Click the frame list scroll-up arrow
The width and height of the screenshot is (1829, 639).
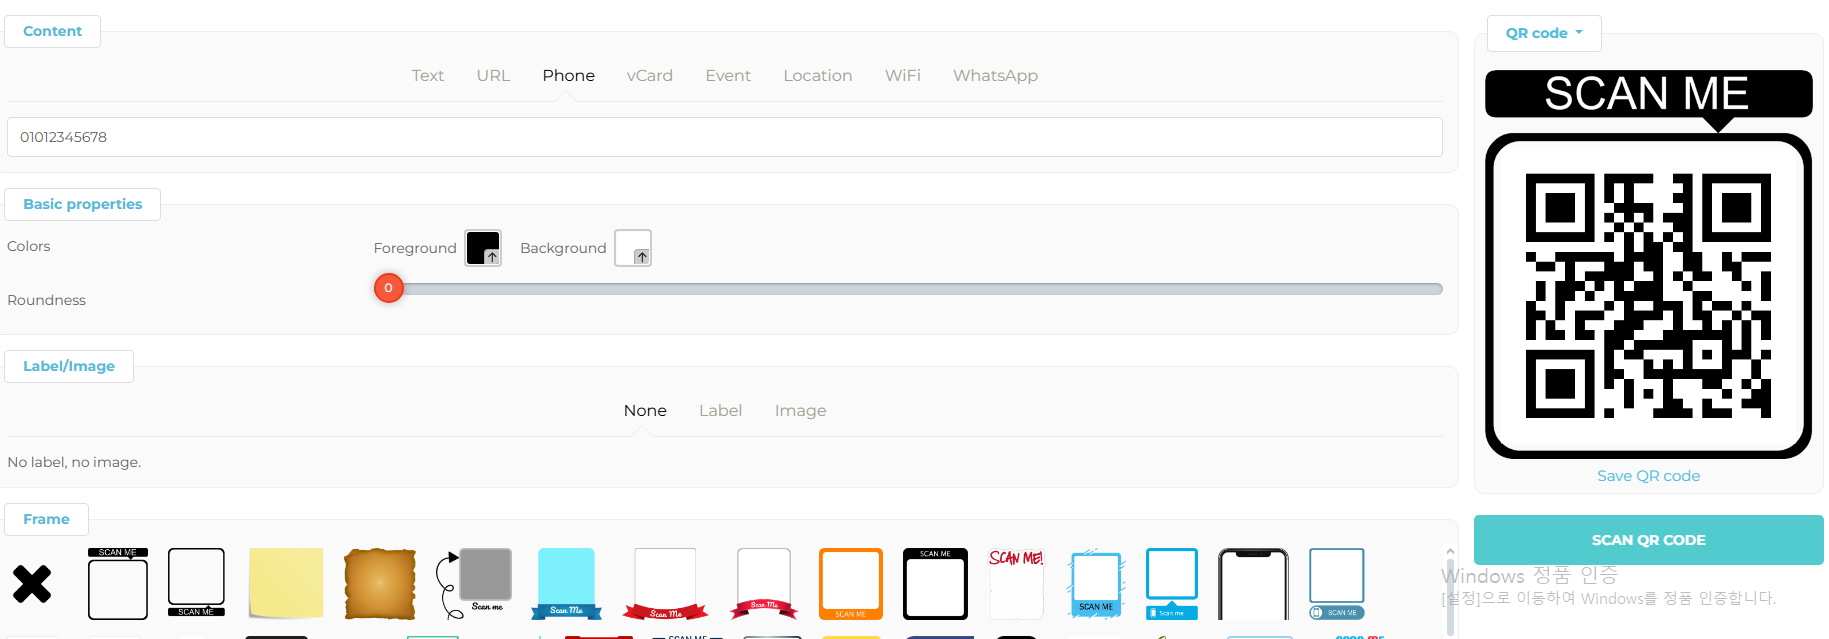[x=1450, y=551]
